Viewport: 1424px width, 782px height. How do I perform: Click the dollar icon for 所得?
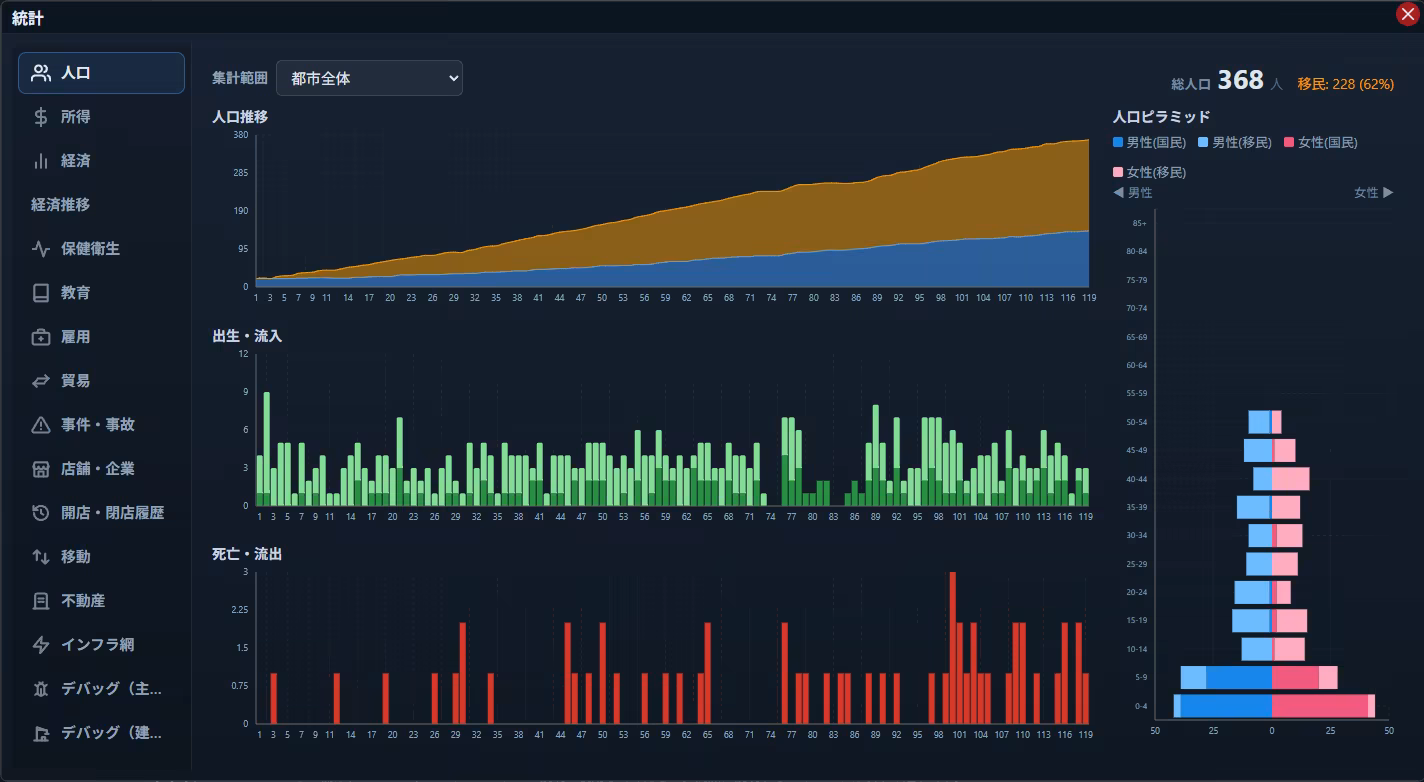[x=41, y=117]
